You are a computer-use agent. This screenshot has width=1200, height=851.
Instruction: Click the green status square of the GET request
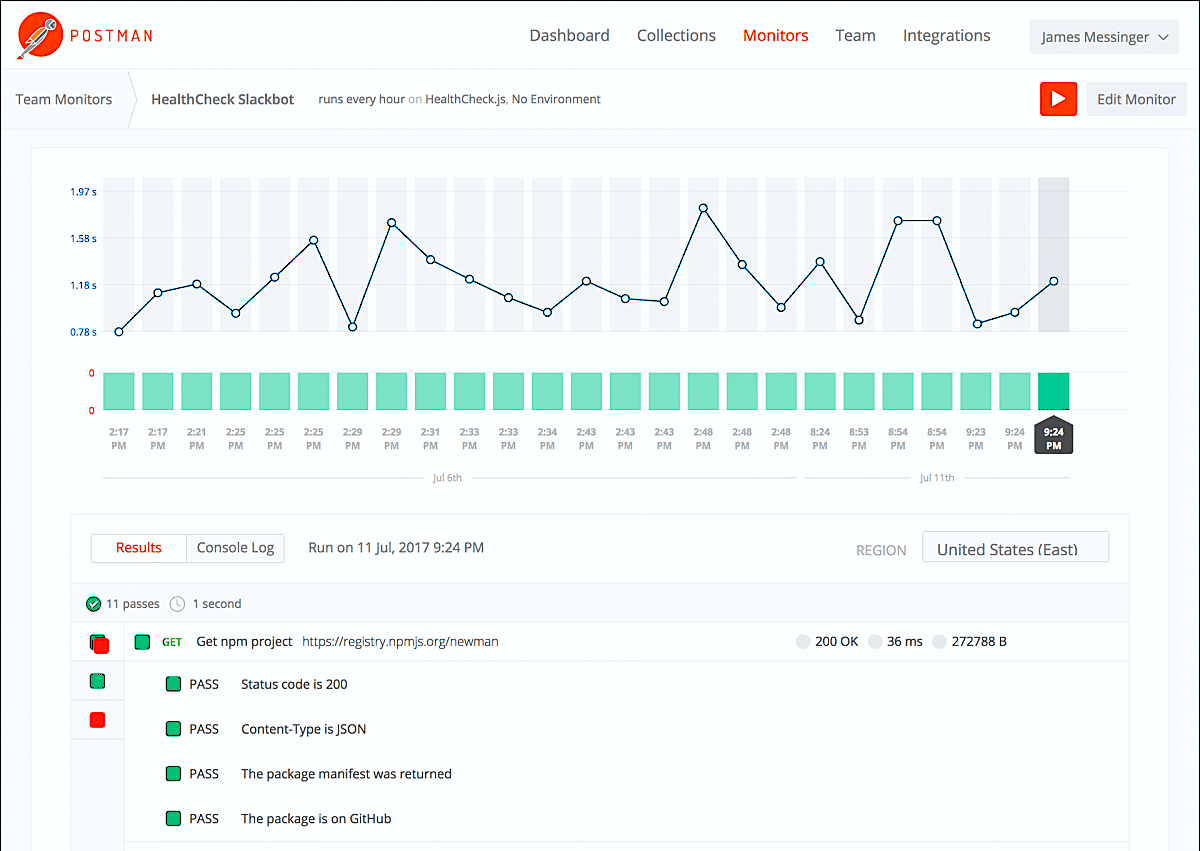(142, 642)
